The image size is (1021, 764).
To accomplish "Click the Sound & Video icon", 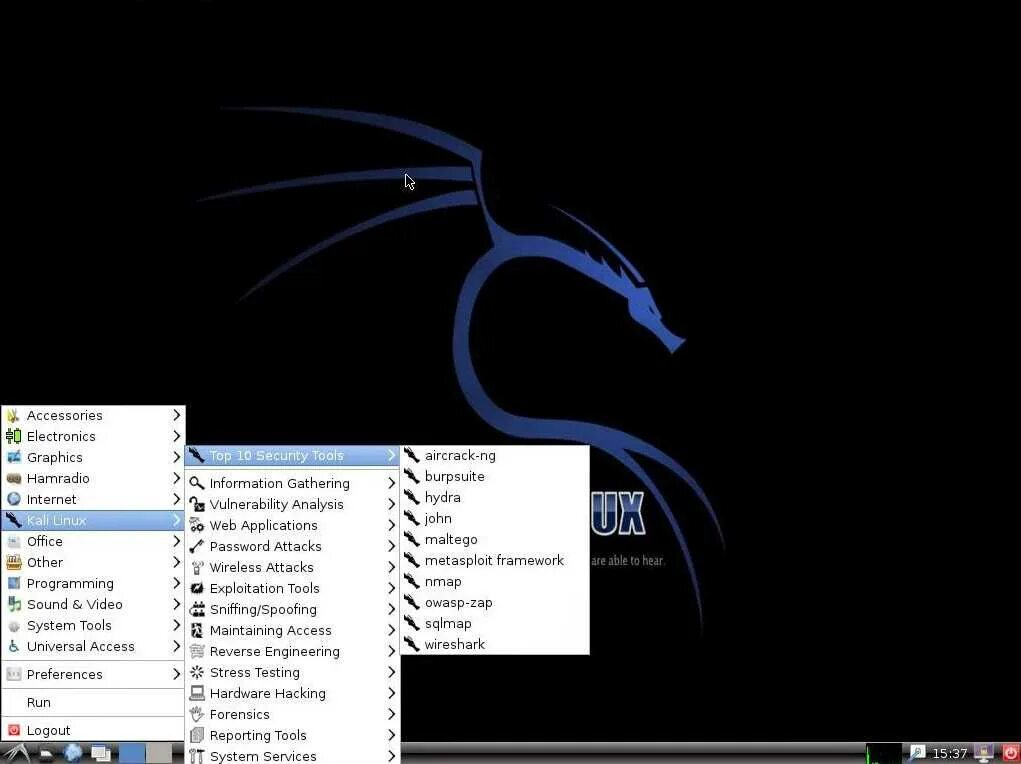I will click(x=14, y=604).
